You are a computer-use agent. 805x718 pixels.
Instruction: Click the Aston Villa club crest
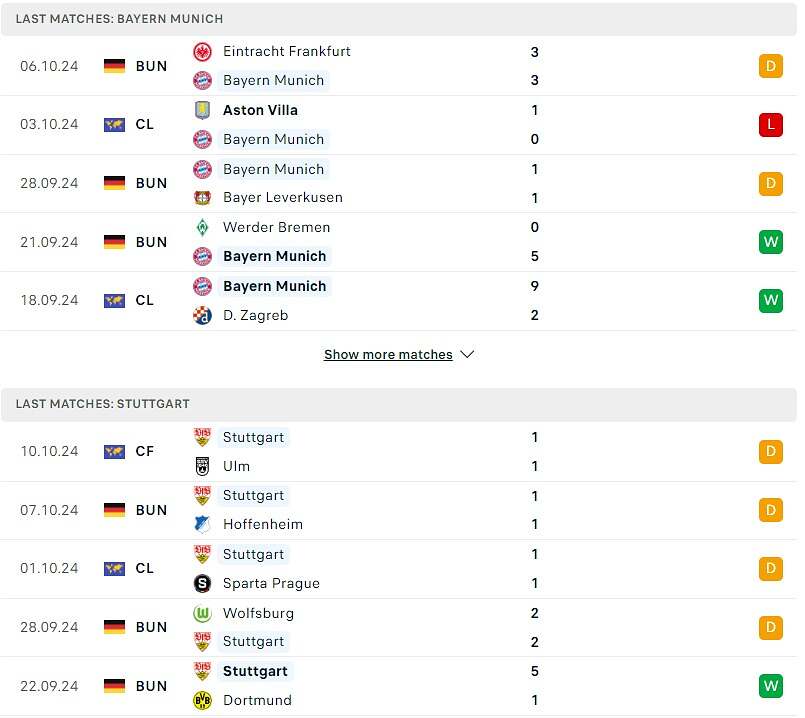(x=203, y=110)
